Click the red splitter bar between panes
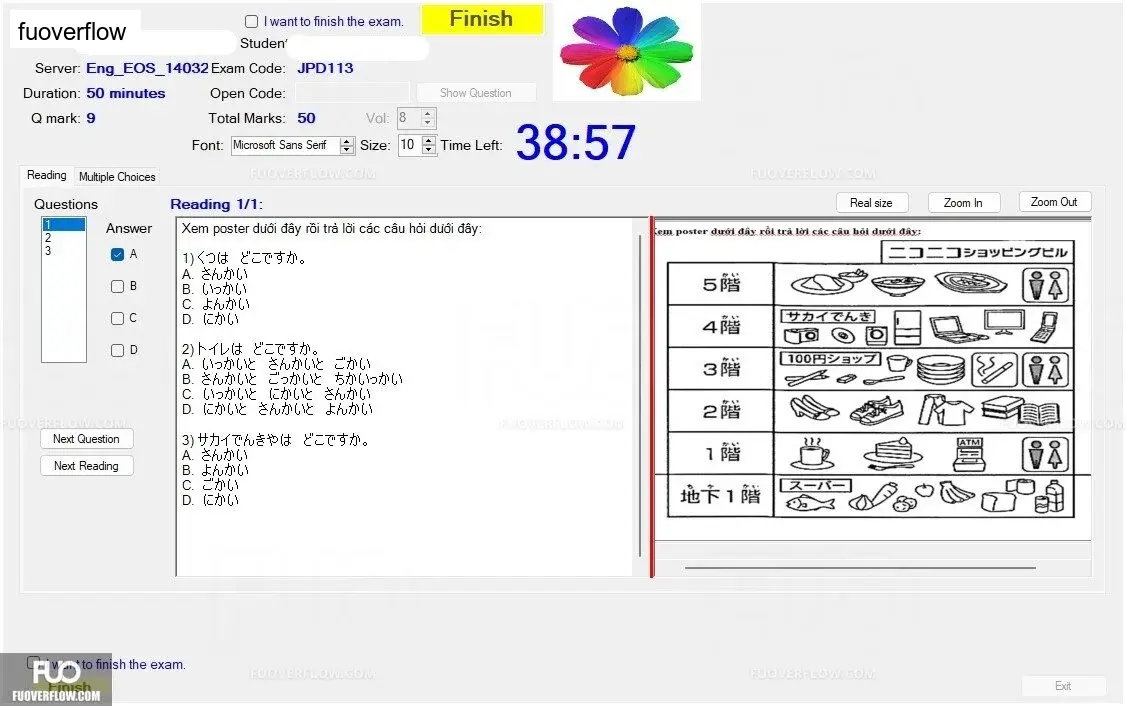This screenshot has height=706, width=1126. point(652,396)
